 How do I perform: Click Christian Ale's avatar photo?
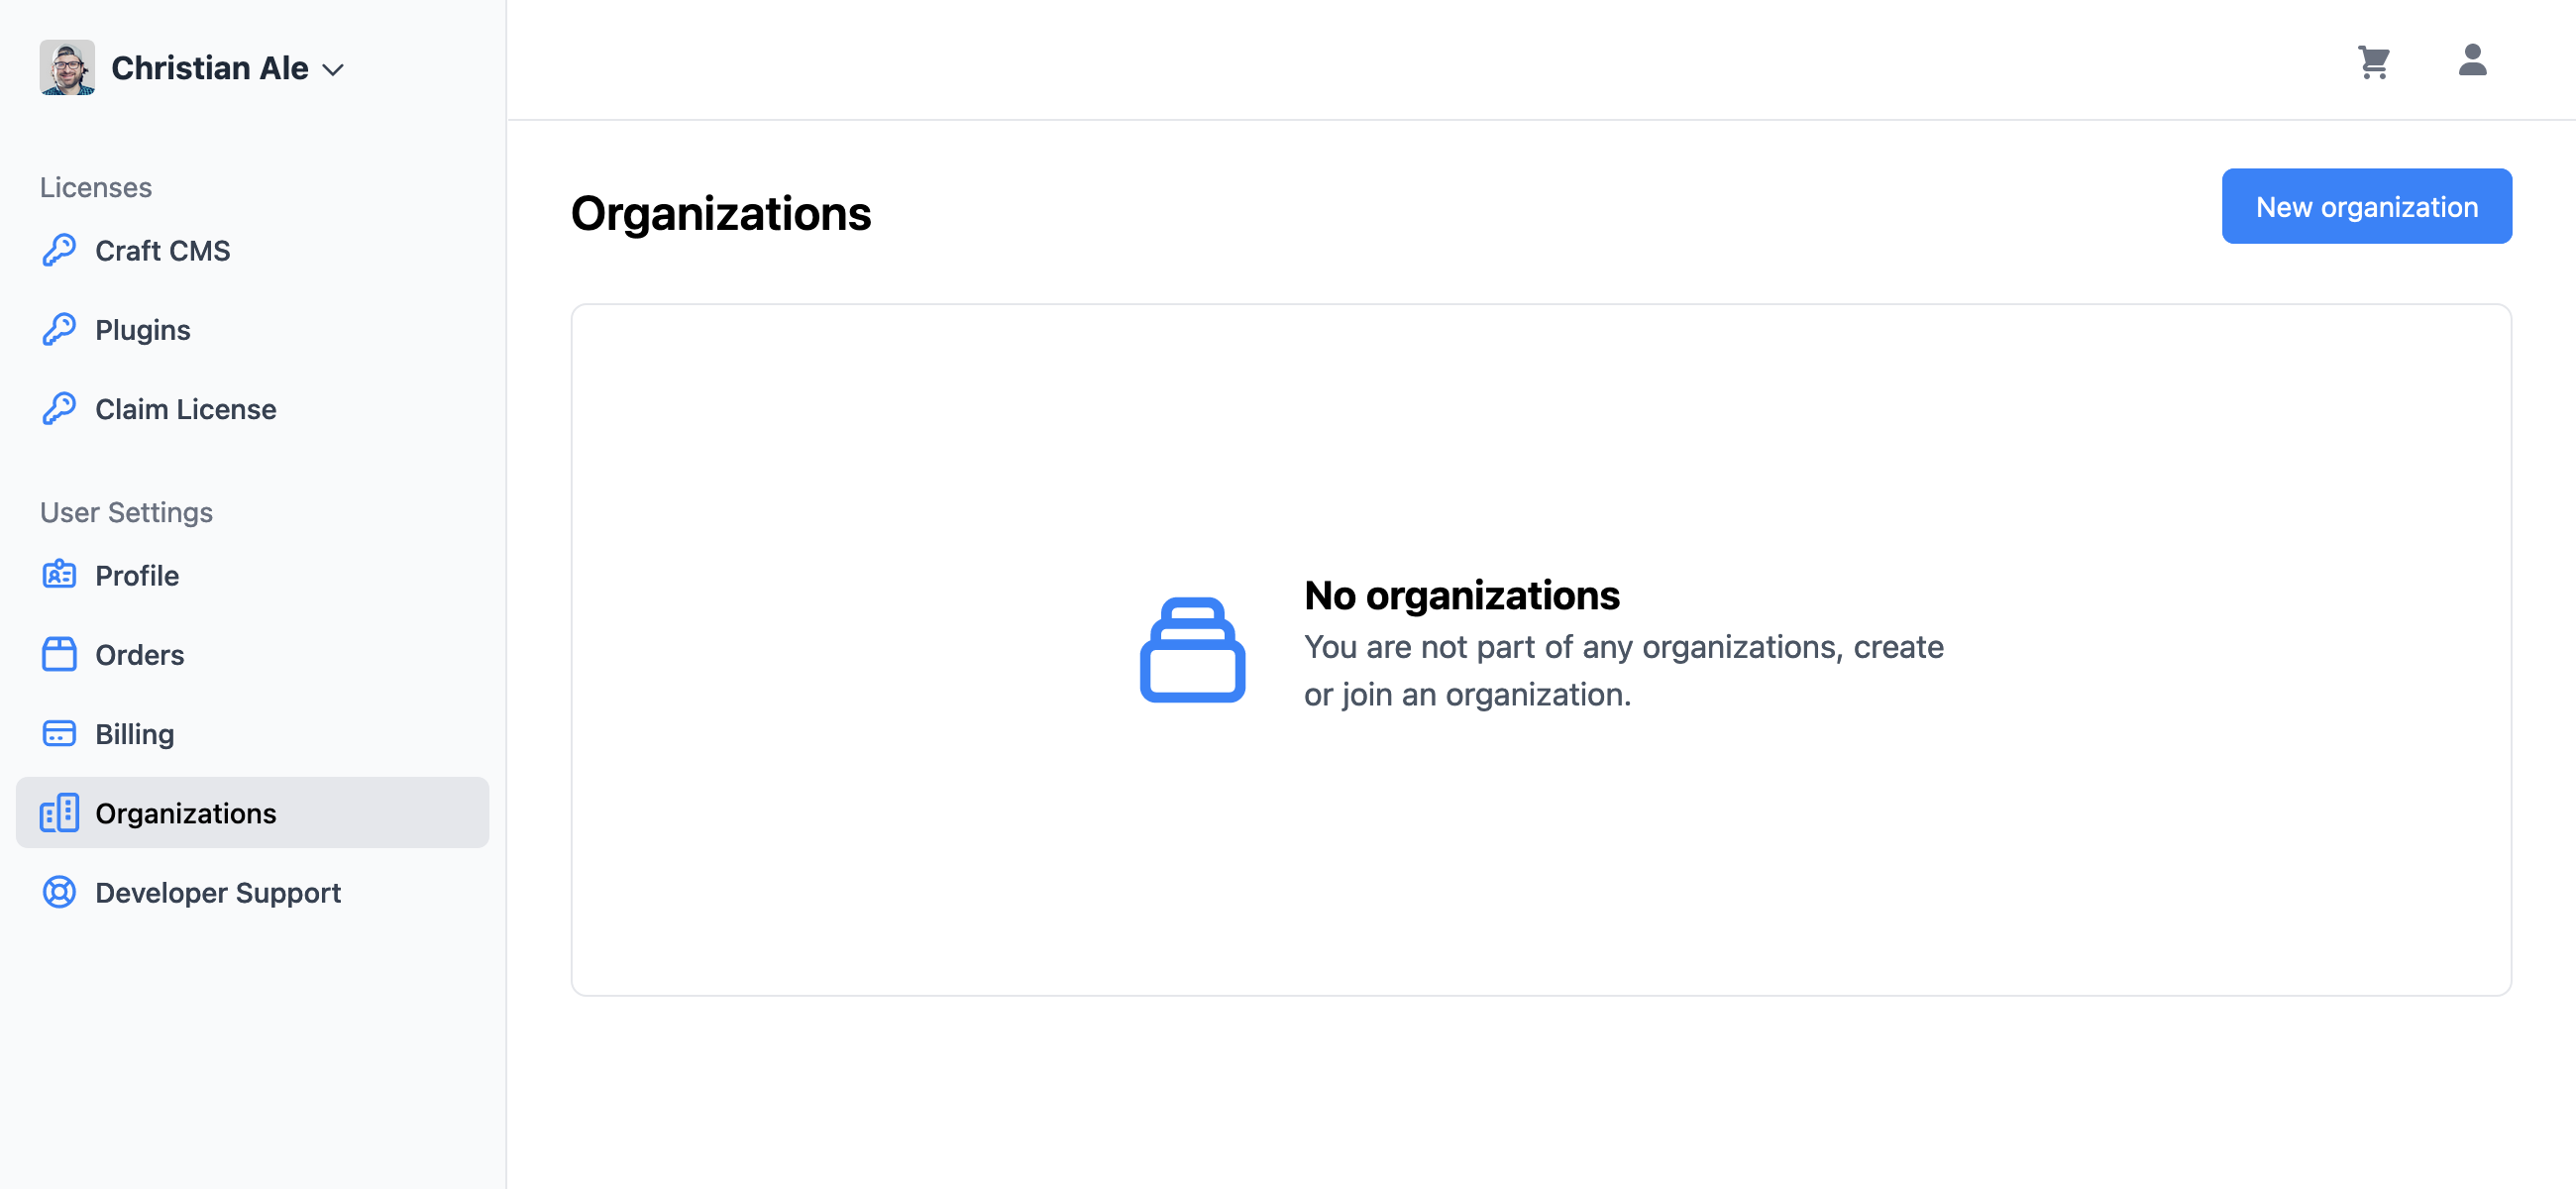click(67, 67)
